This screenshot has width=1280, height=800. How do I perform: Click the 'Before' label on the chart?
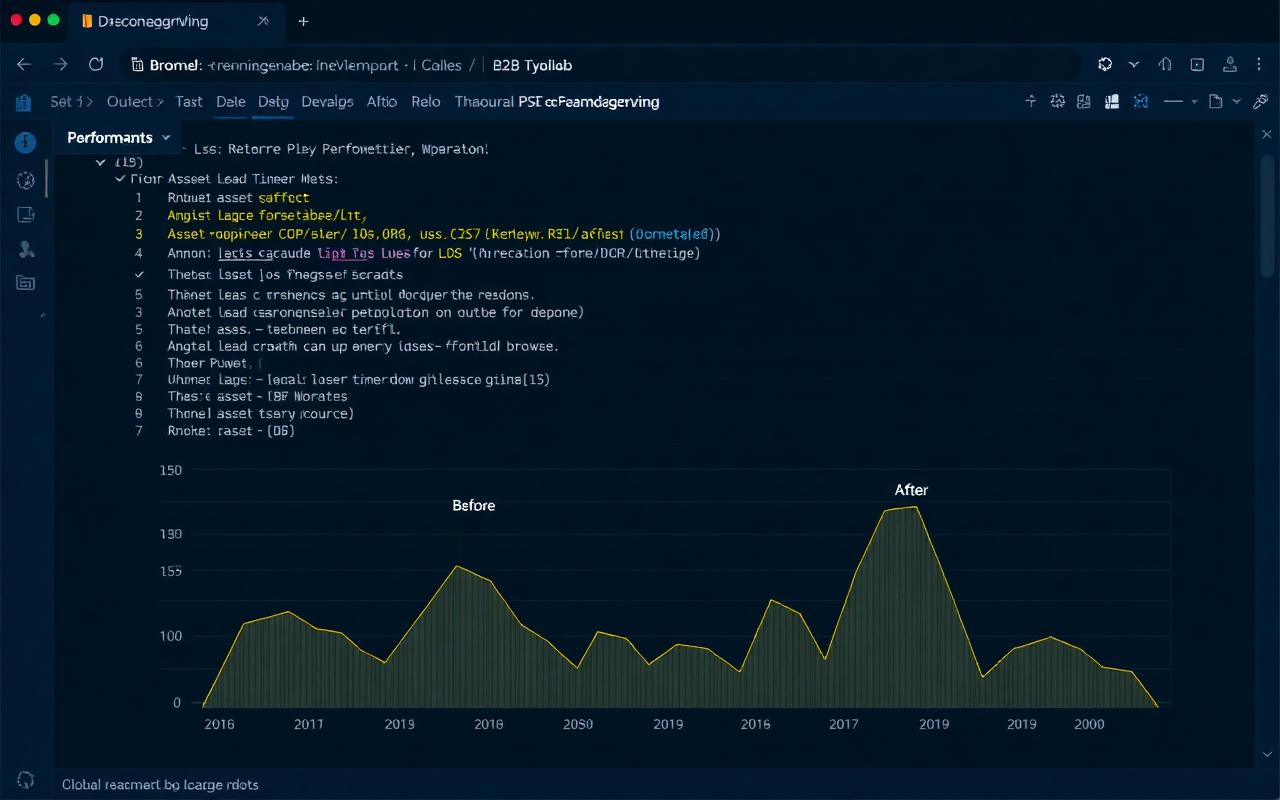tap(474, 506)
